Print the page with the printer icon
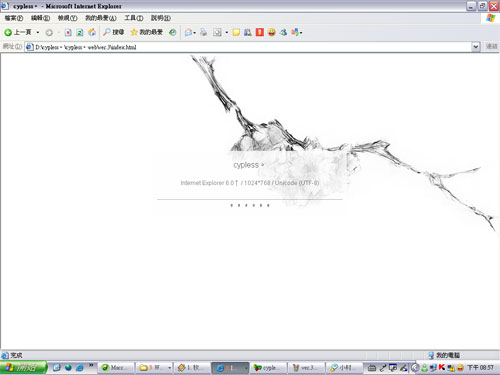The width and height of the screenshot is (500, 375). pyautogui.click(x=203, y=32)
